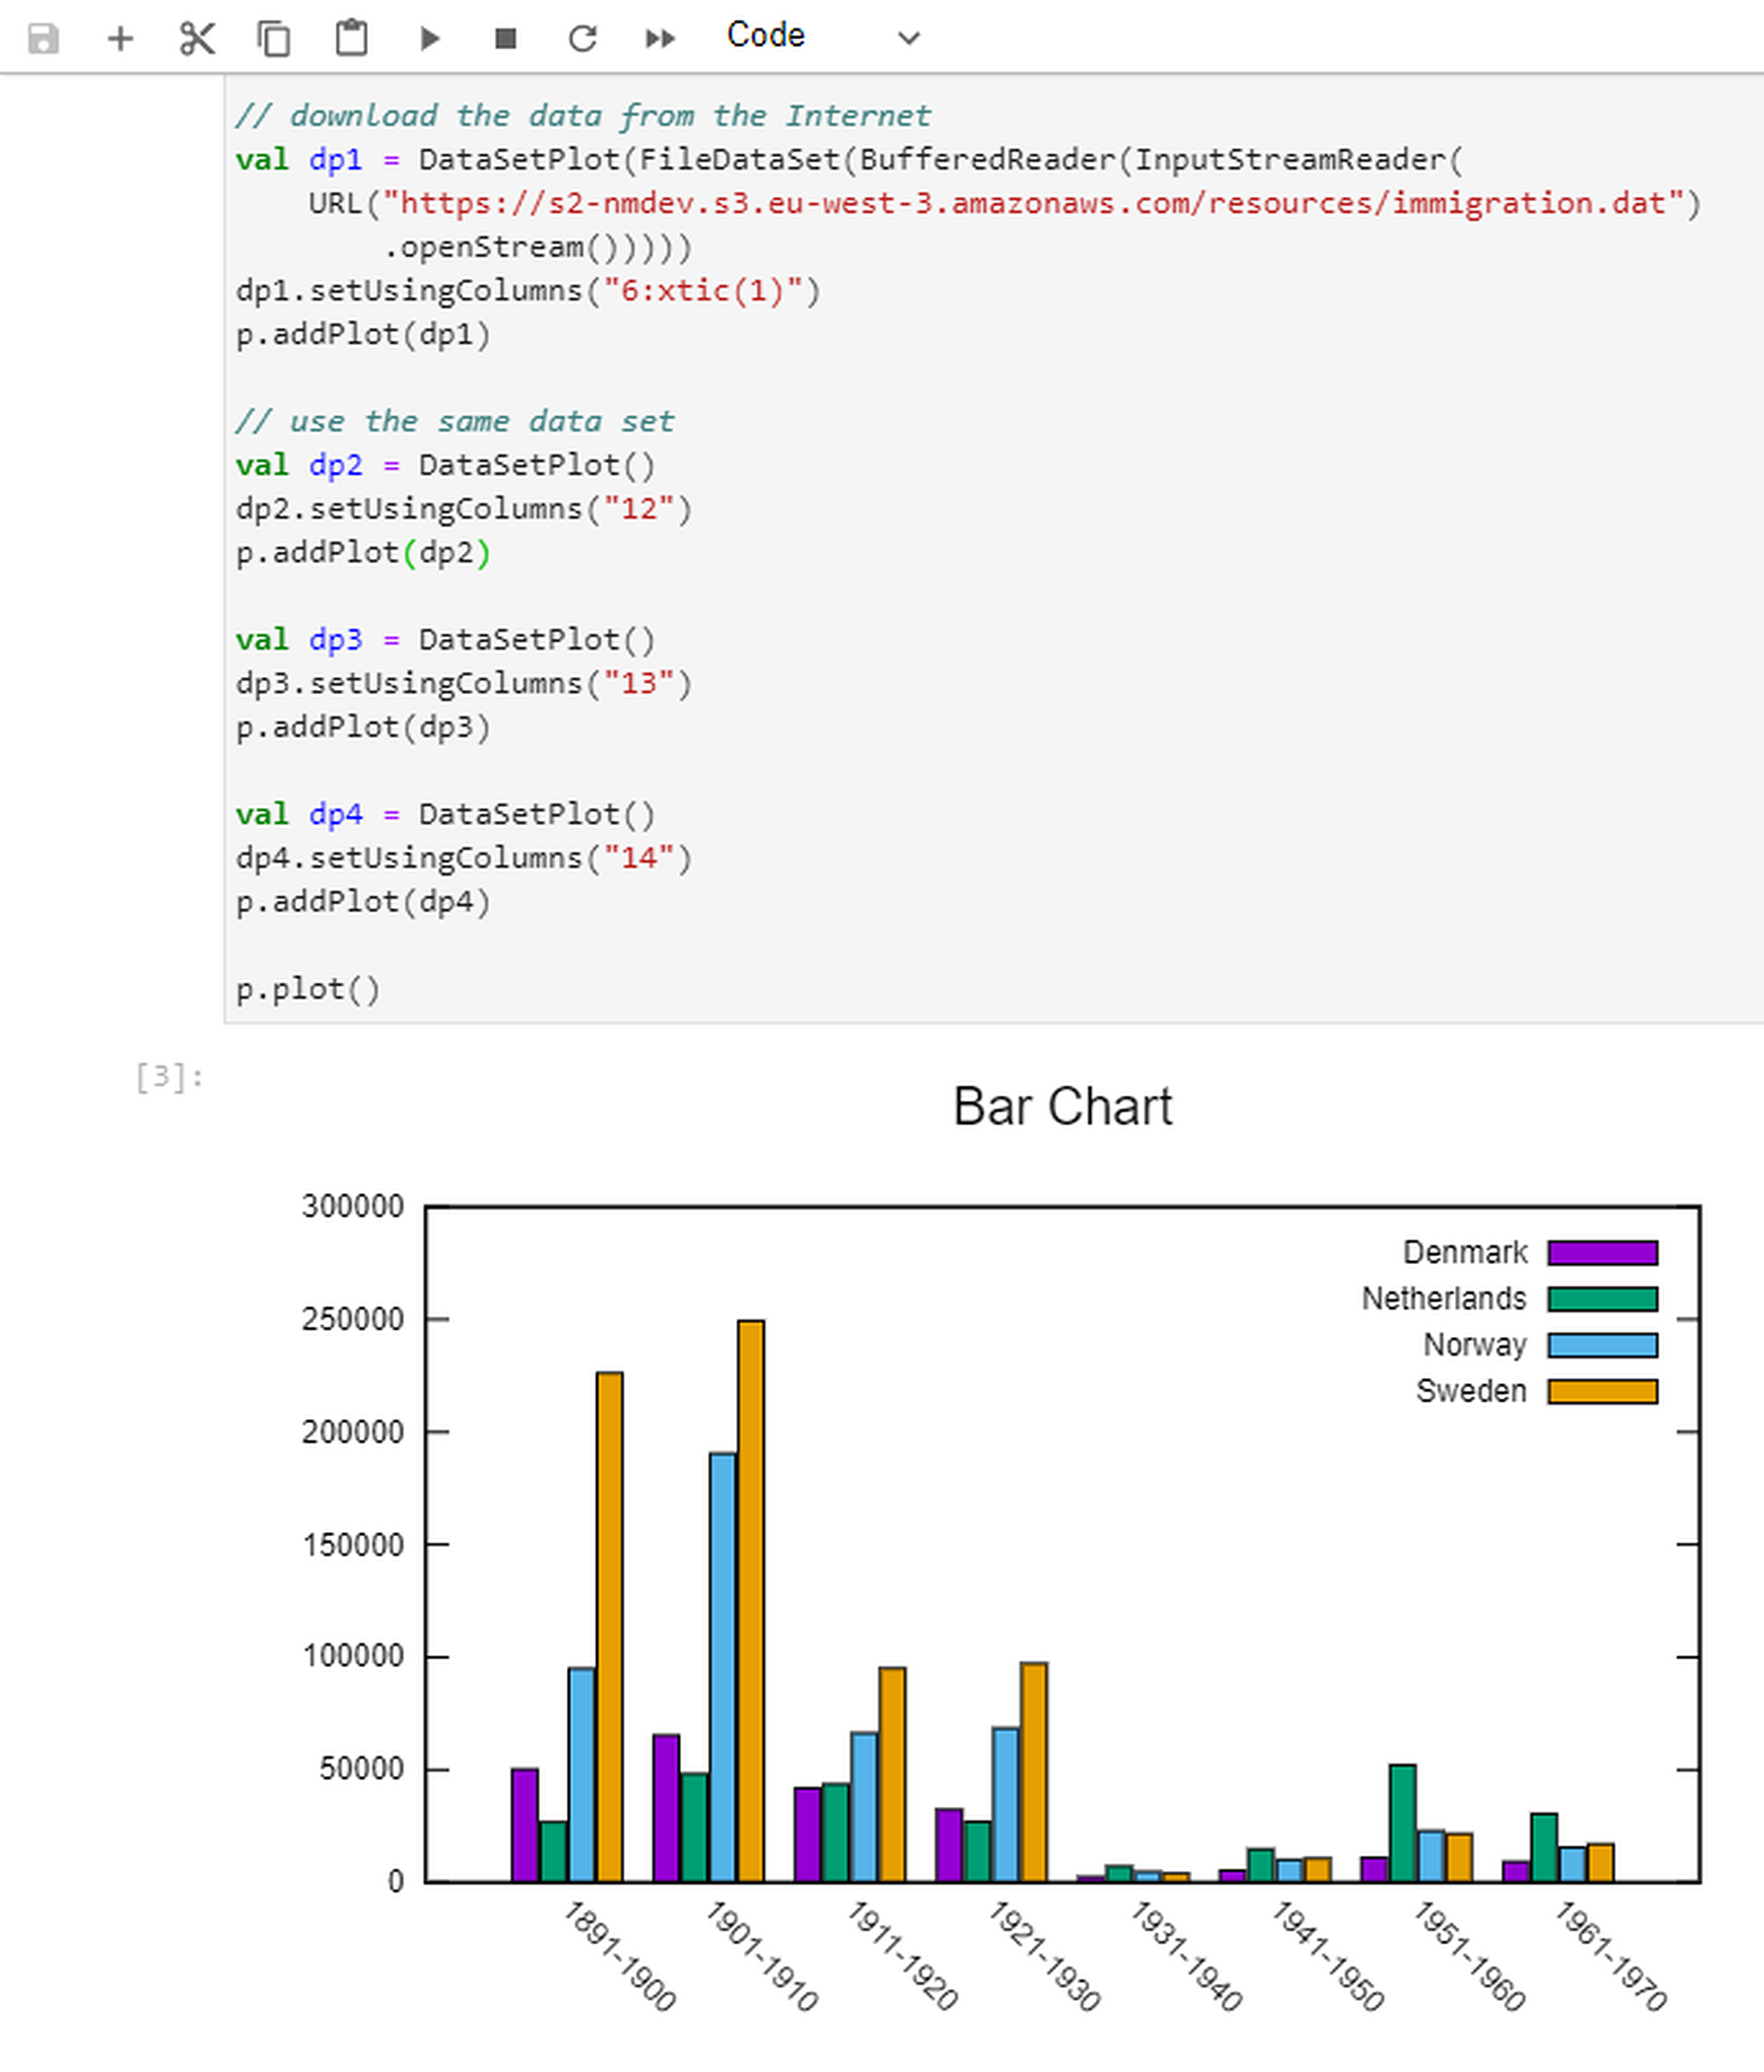Click the download data comment line
This screenshot has height=2072, width=1764.
584,116
